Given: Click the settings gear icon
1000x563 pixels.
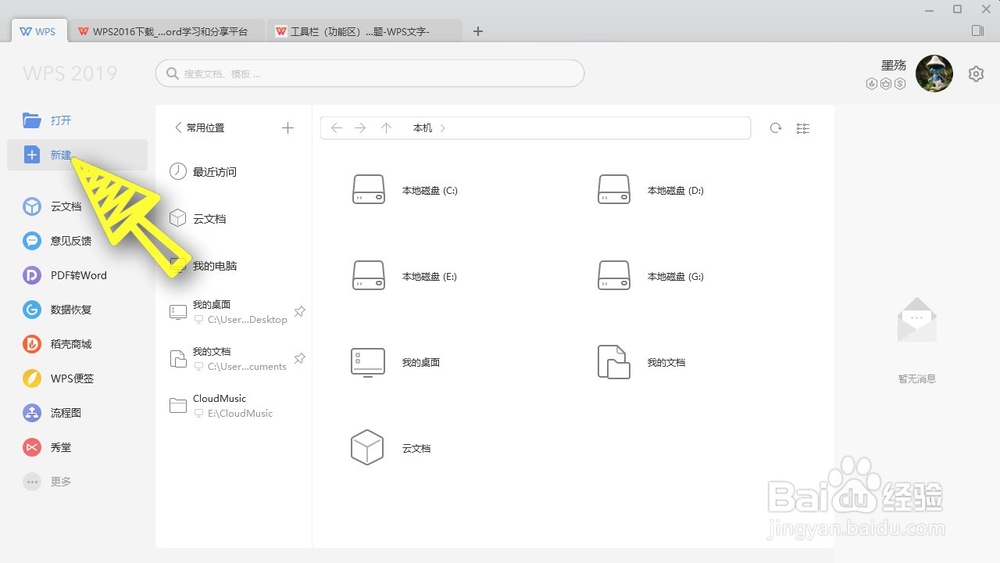Looking at the screenshot, I should tap(976, 74).
